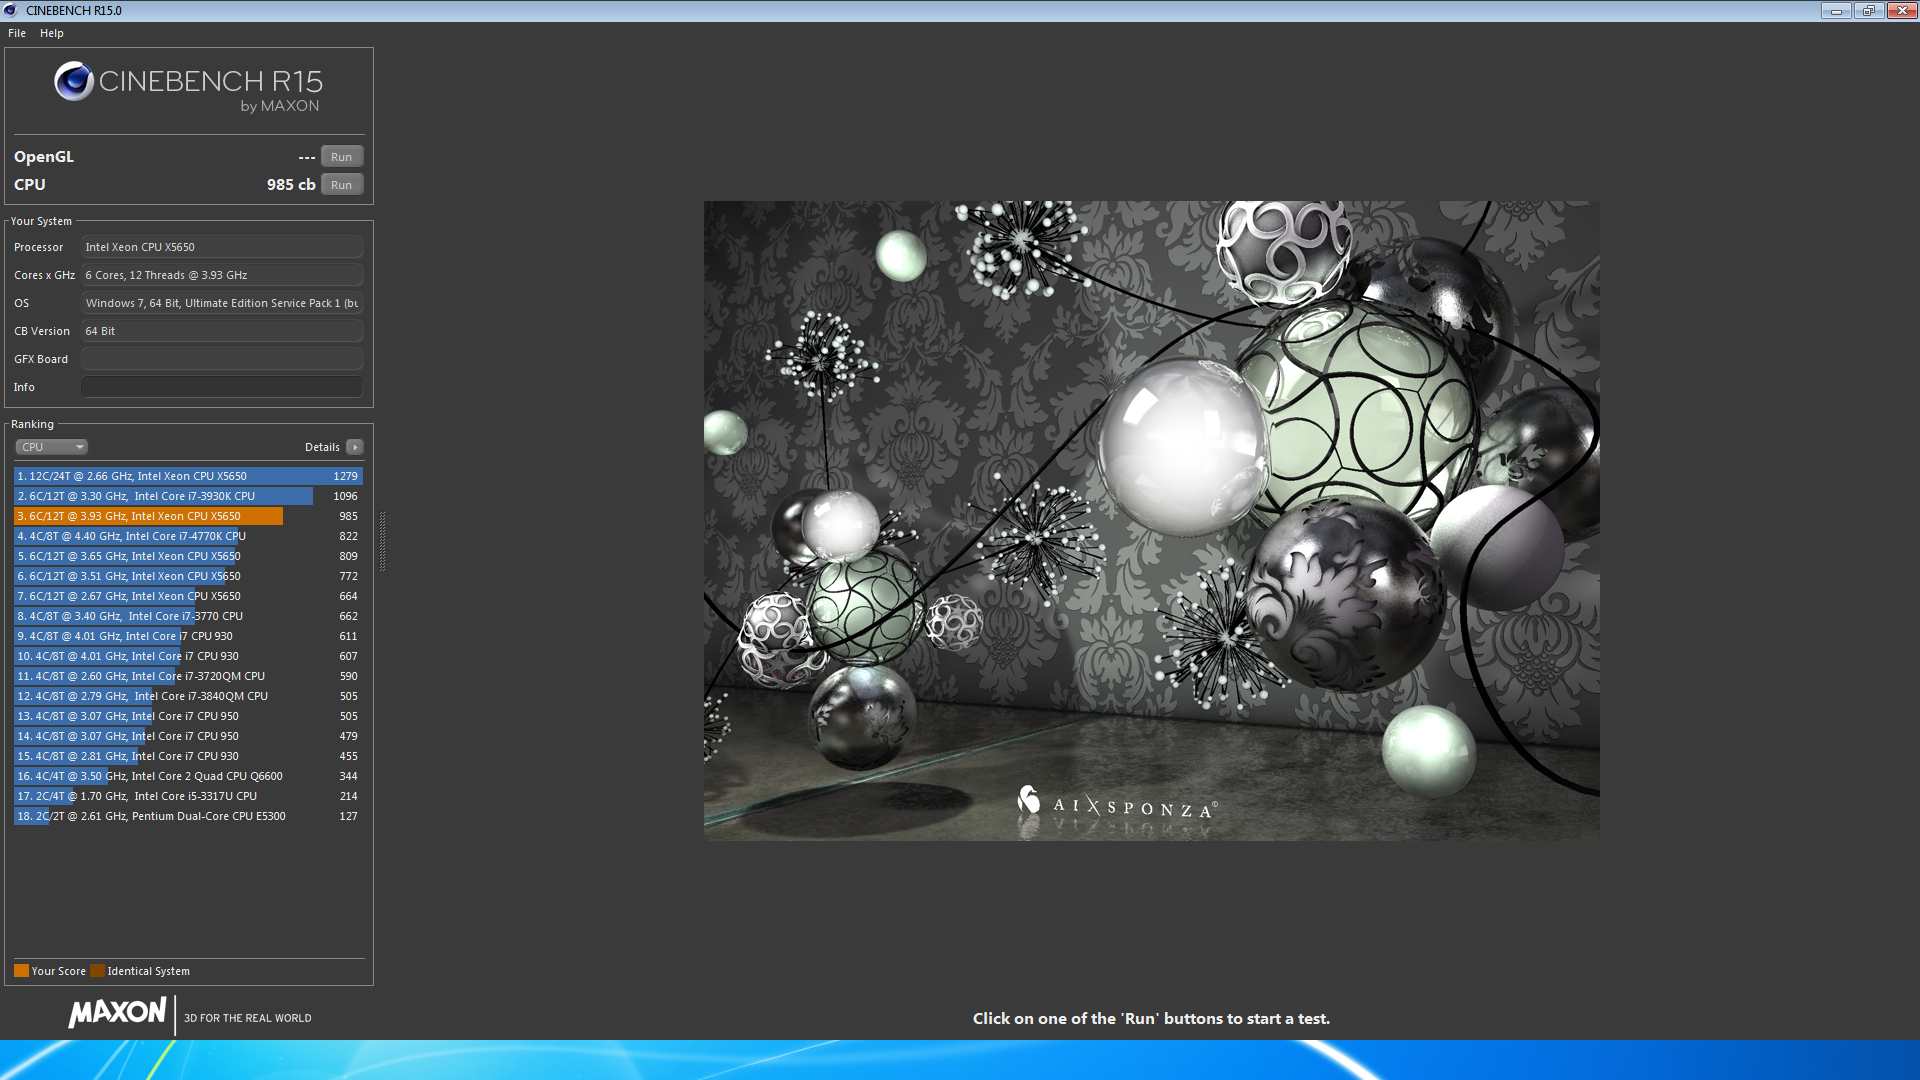Select ranking row 2 Core i7-3930K
This screenshot has height=1080, width=1920.
(x=188, y=496)
